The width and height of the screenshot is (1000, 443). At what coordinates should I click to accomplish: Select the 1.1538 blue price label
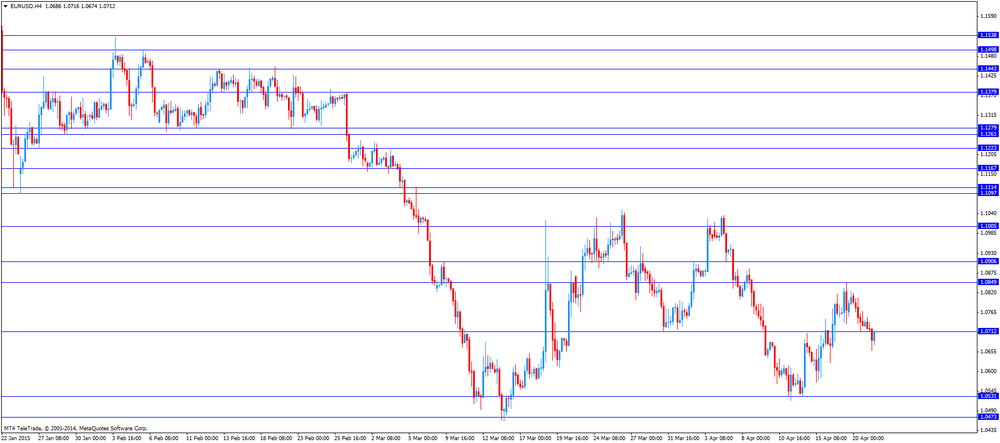(x=987, y=36)
